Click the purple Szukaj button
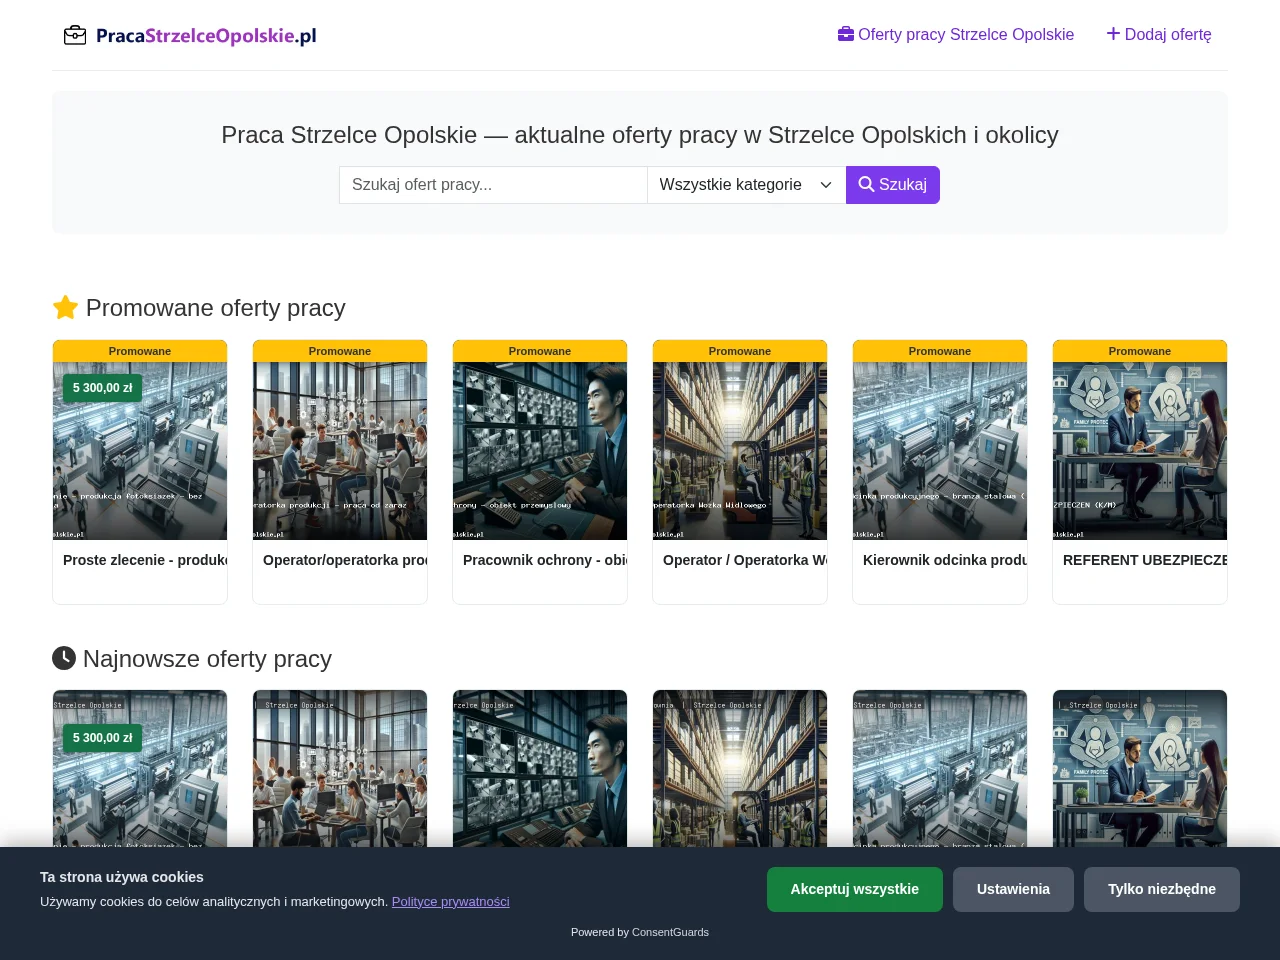Screen dimensions: 1280x960 (893, 185)
